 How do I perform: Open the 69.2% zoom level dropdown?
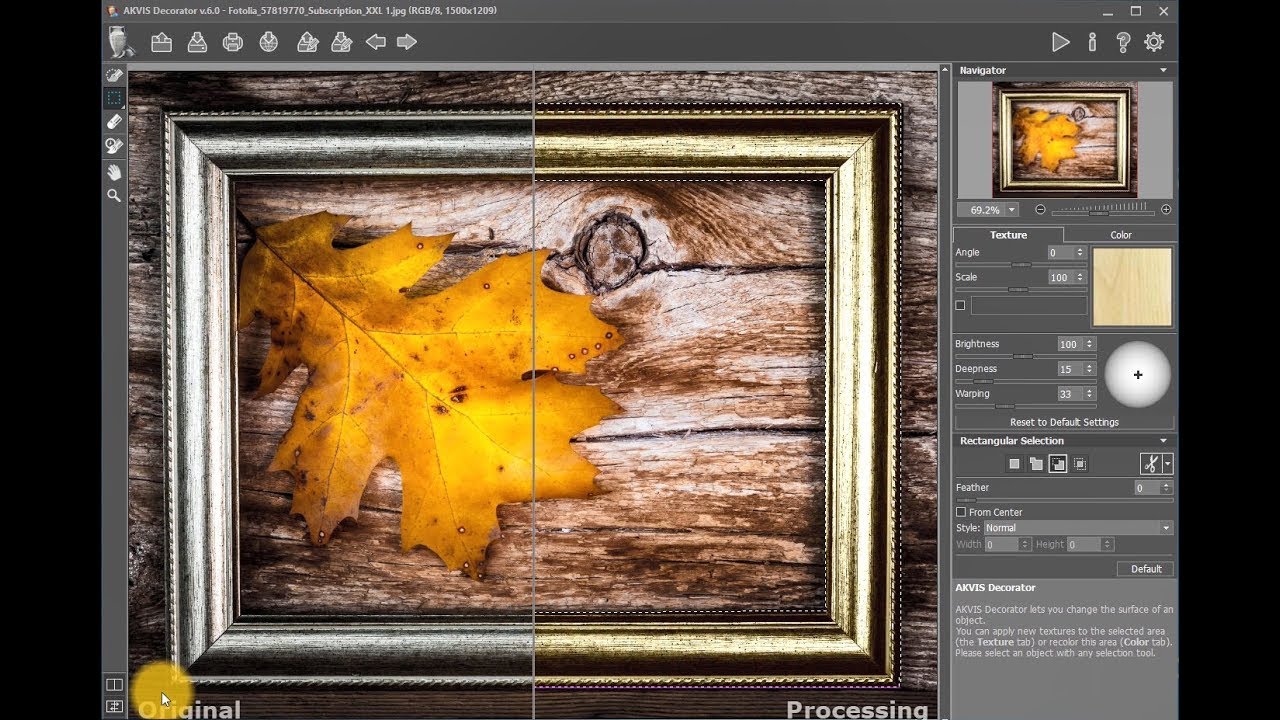(1012, 210)
